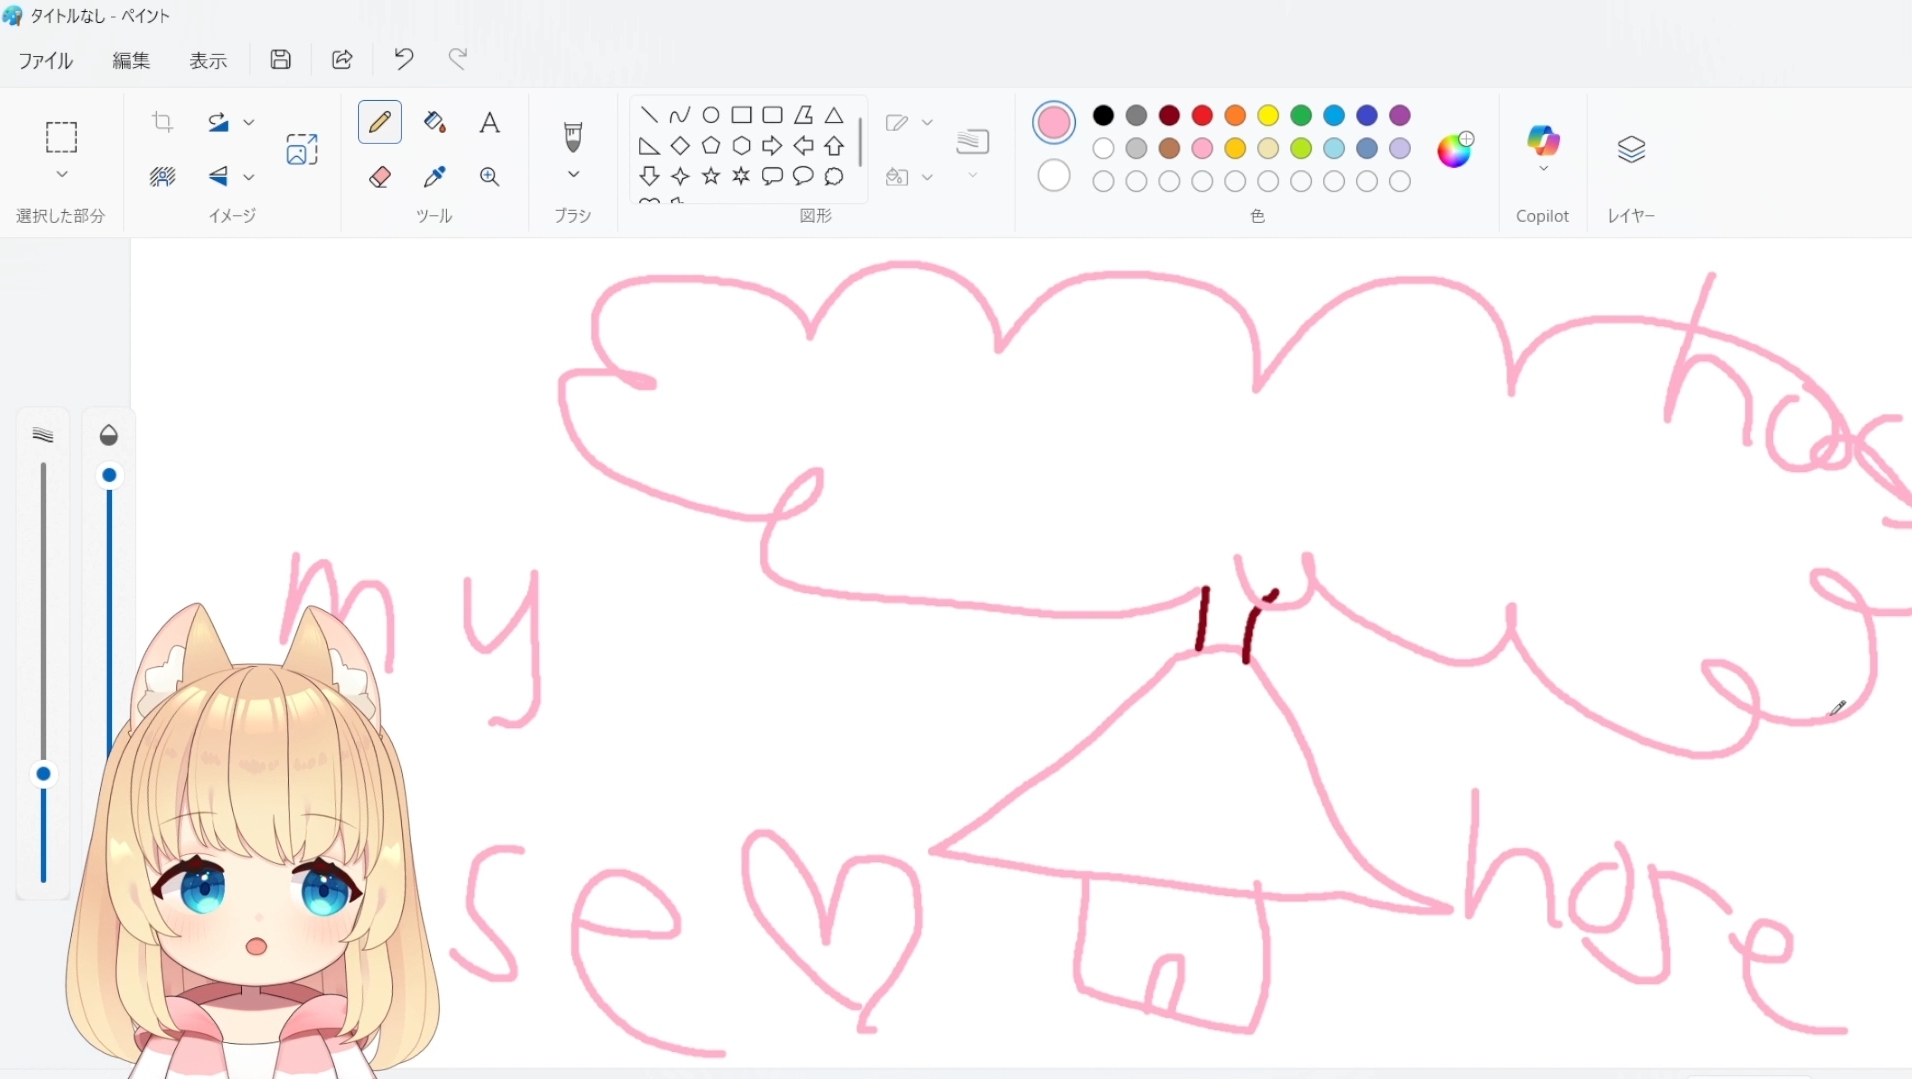Select the Text tool
The width and height of the screenshot is (1912, 1079).
[x=489, y=122]
